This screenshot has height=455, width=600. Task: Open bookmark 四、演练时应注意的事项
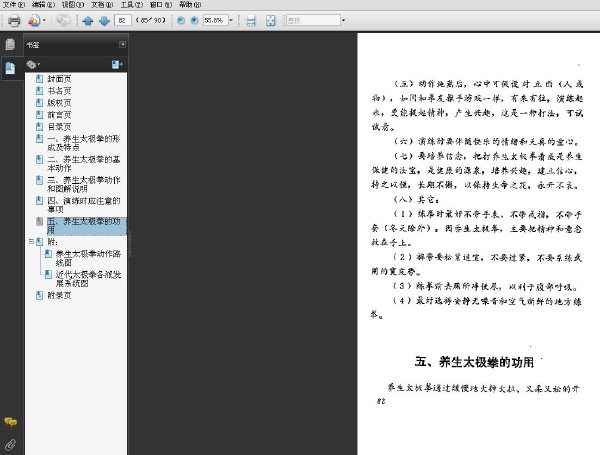click(x=84, y=205)
